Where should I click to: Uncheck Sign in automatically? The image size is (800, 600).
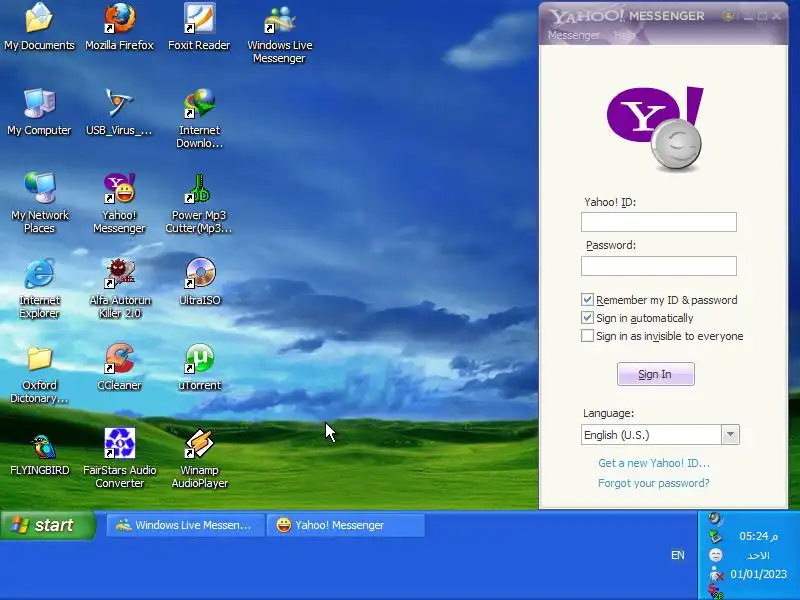point(587,317)
